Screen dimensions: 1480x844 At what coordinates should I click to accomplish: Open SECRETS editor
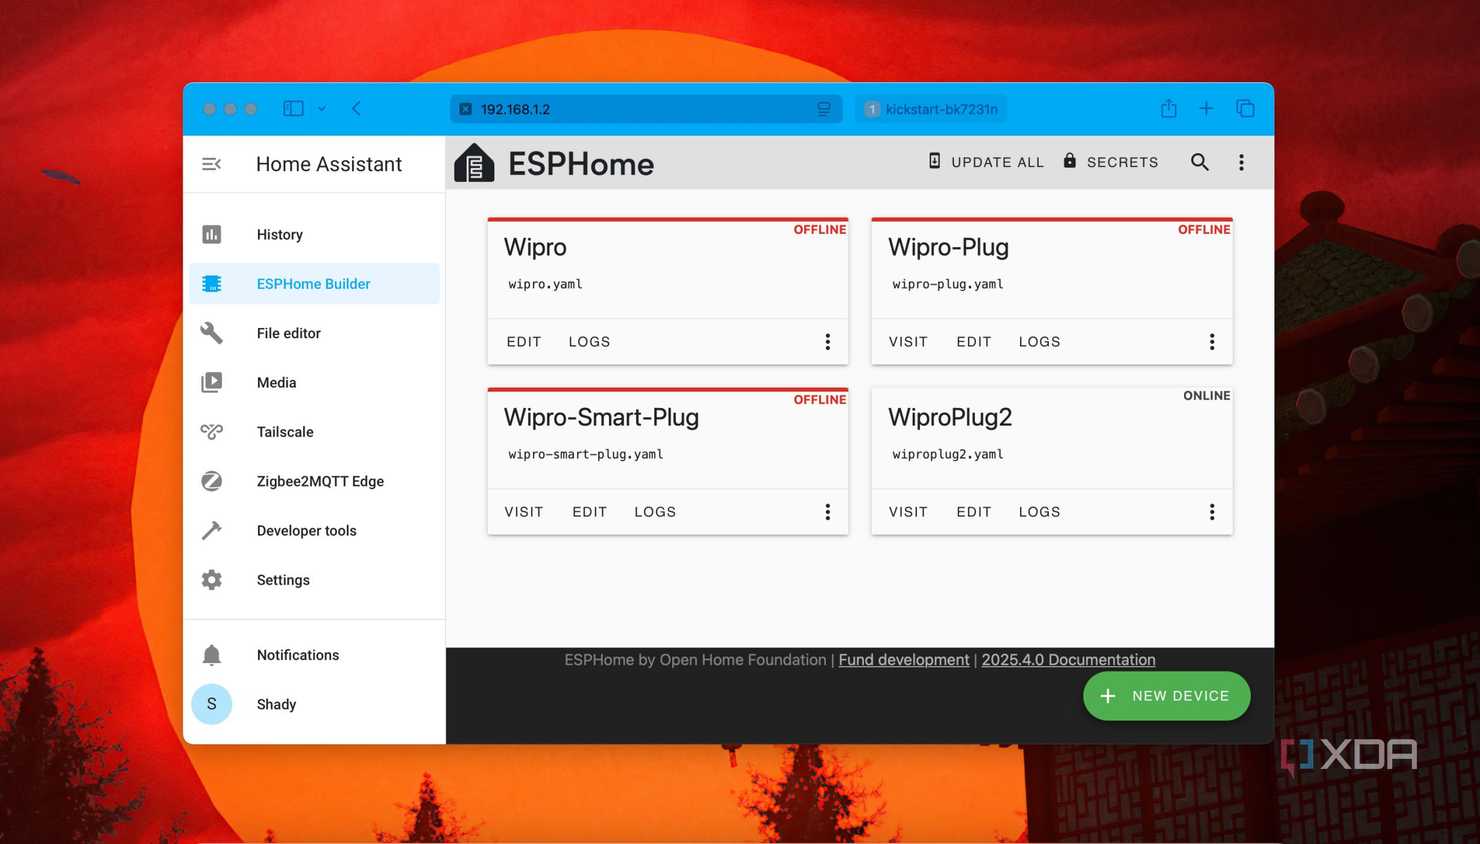(1111, 162)
